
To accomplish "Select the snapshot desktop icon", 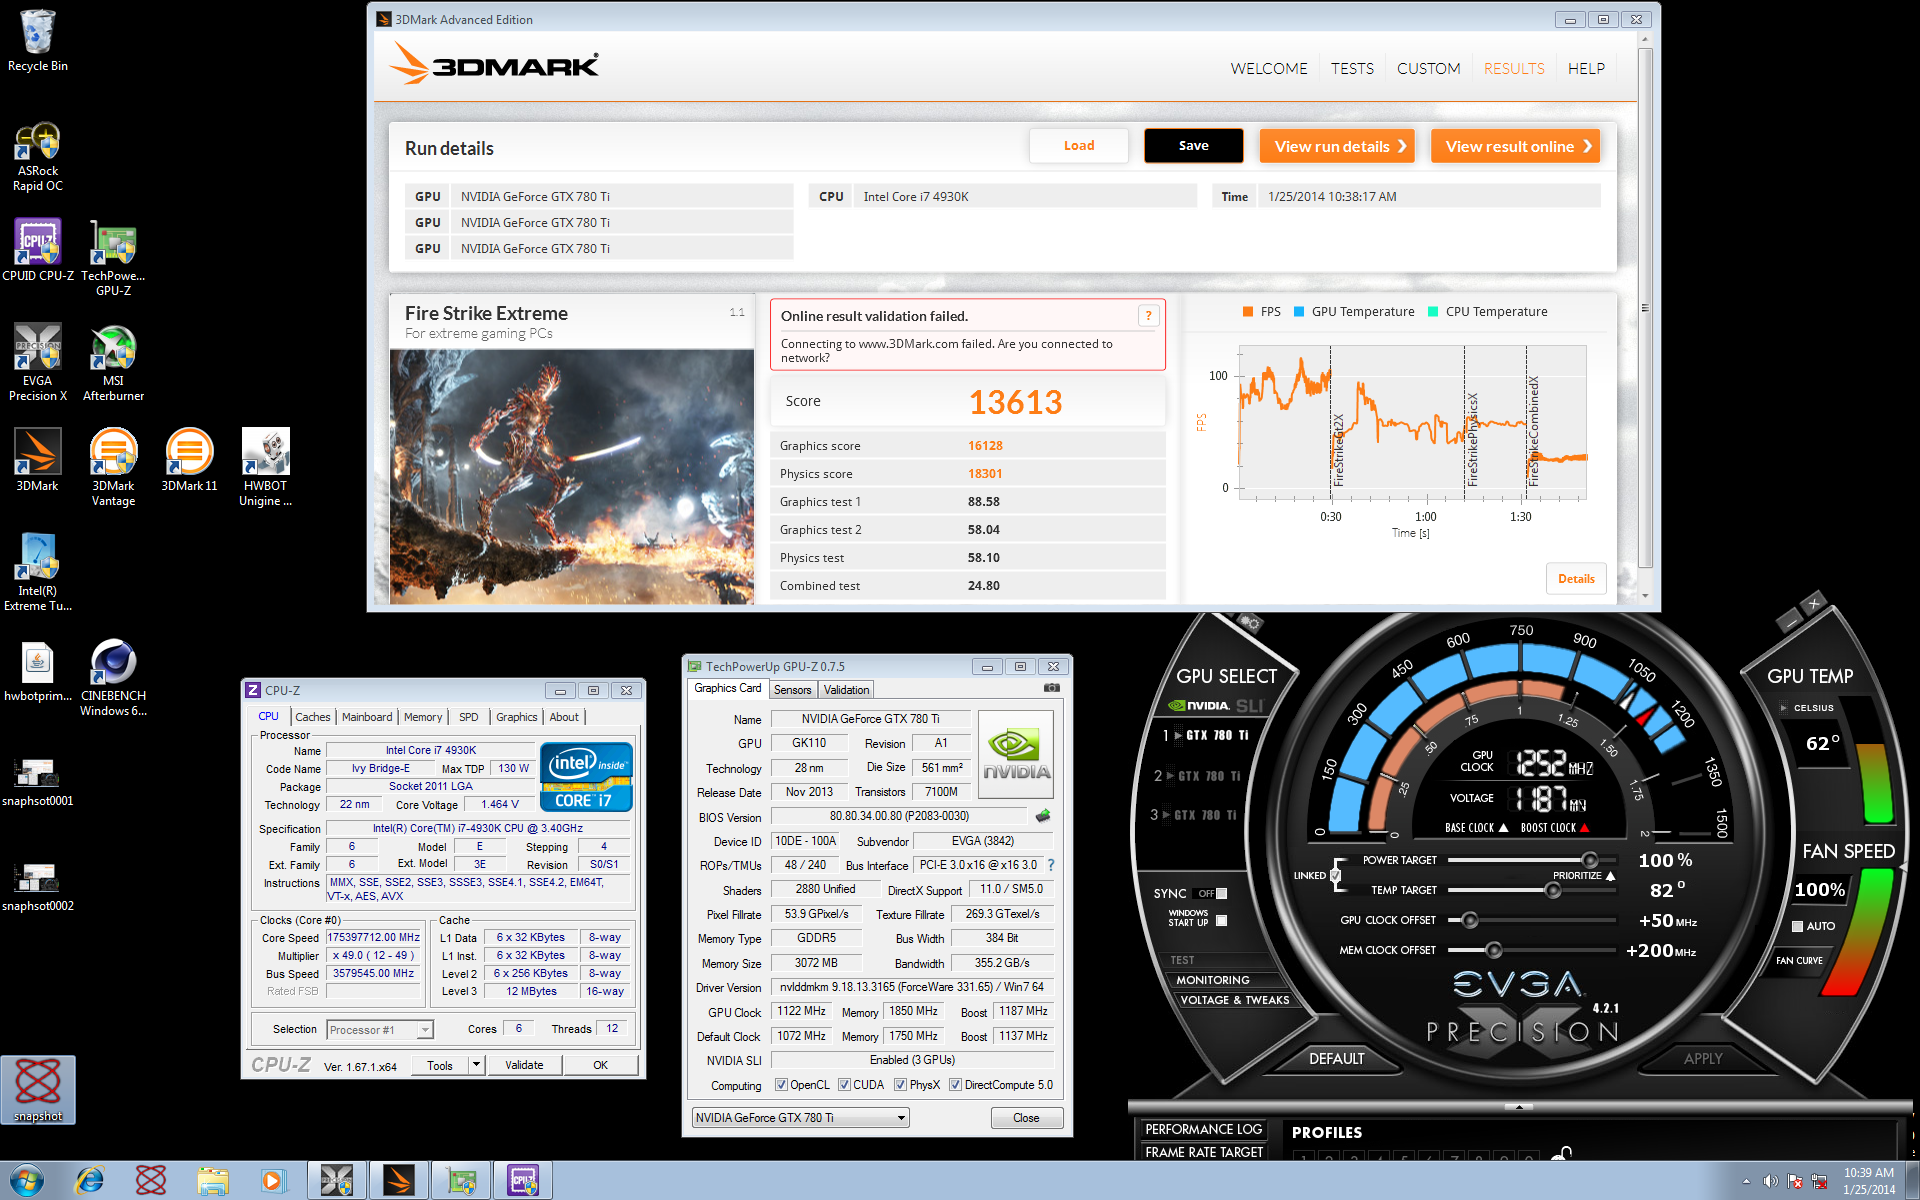I will coord(38,1090).
